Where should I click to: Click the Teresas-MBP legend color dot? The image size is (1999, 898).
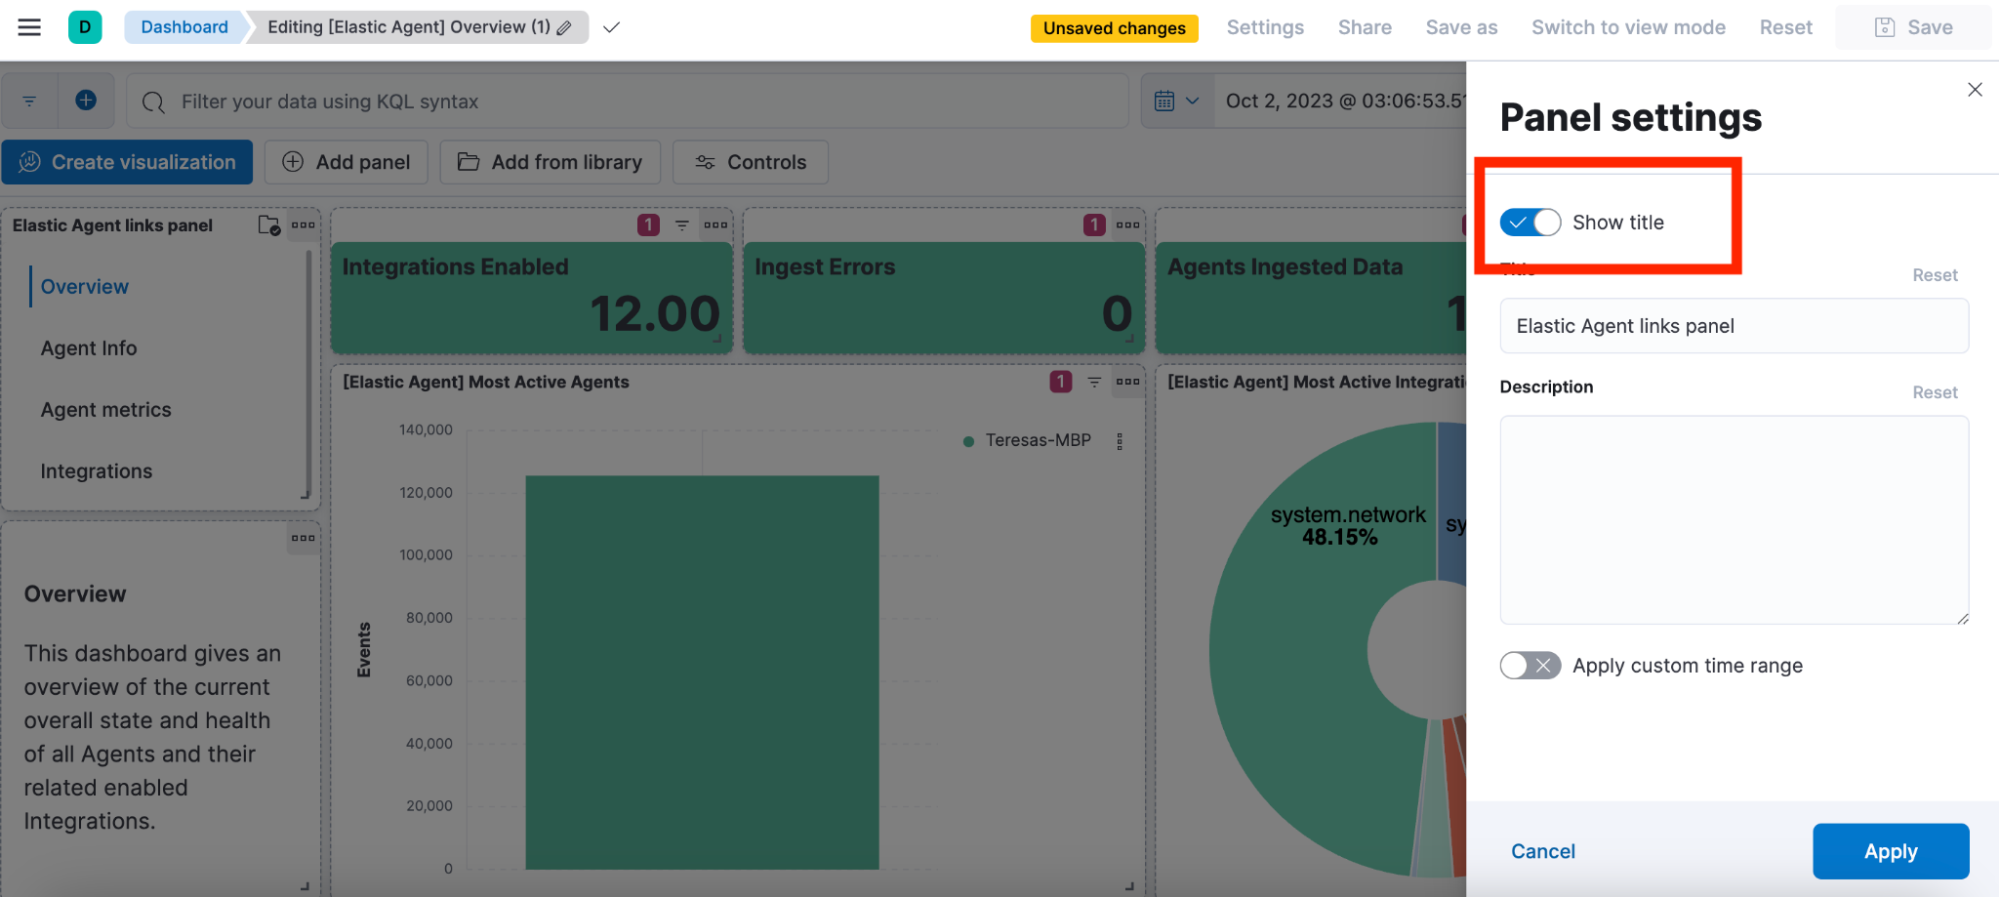point(968,441)
